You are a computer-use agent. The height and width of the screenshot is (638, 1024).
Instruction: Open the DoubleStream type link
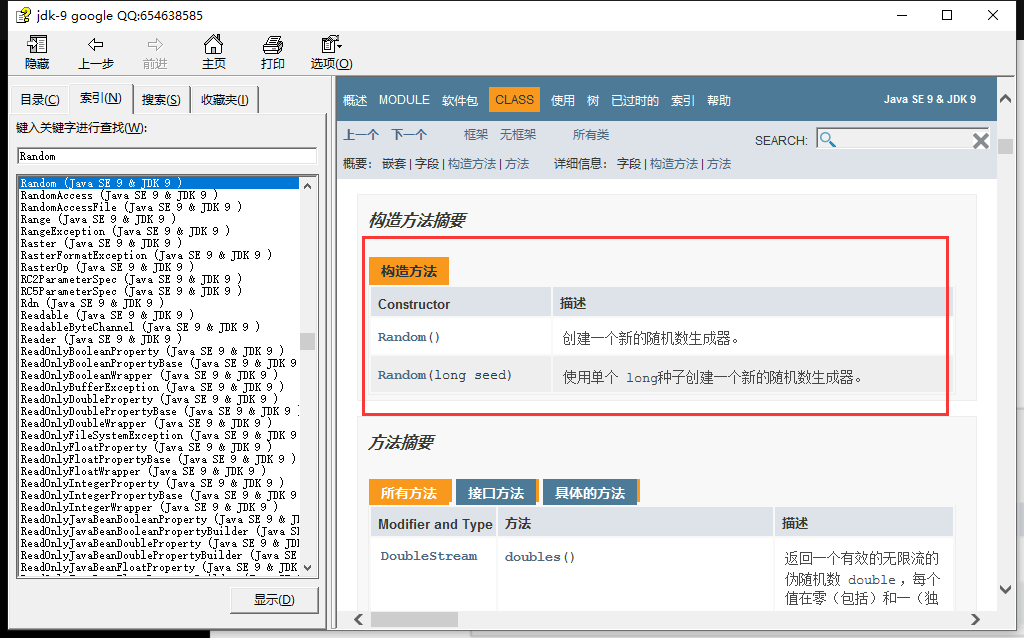coord(428,556)
